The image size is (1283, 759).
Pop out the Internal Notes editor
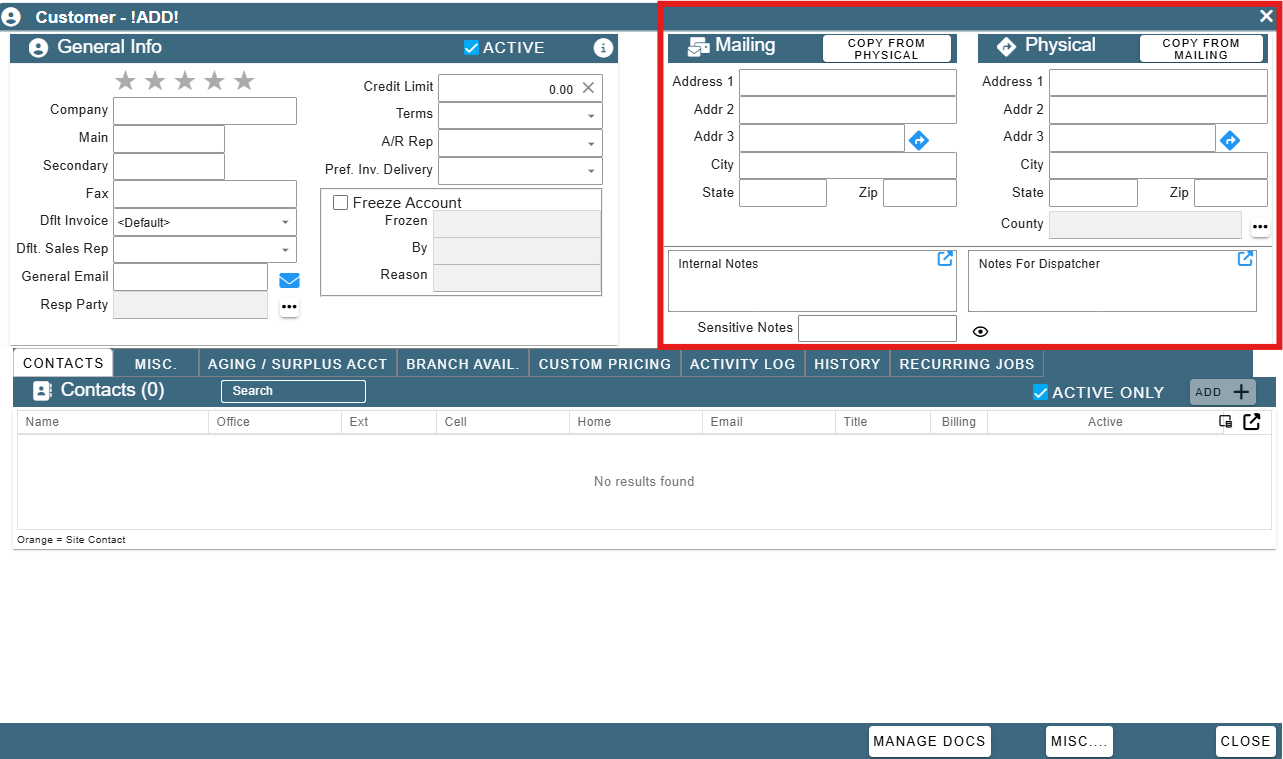click(945, 259)
